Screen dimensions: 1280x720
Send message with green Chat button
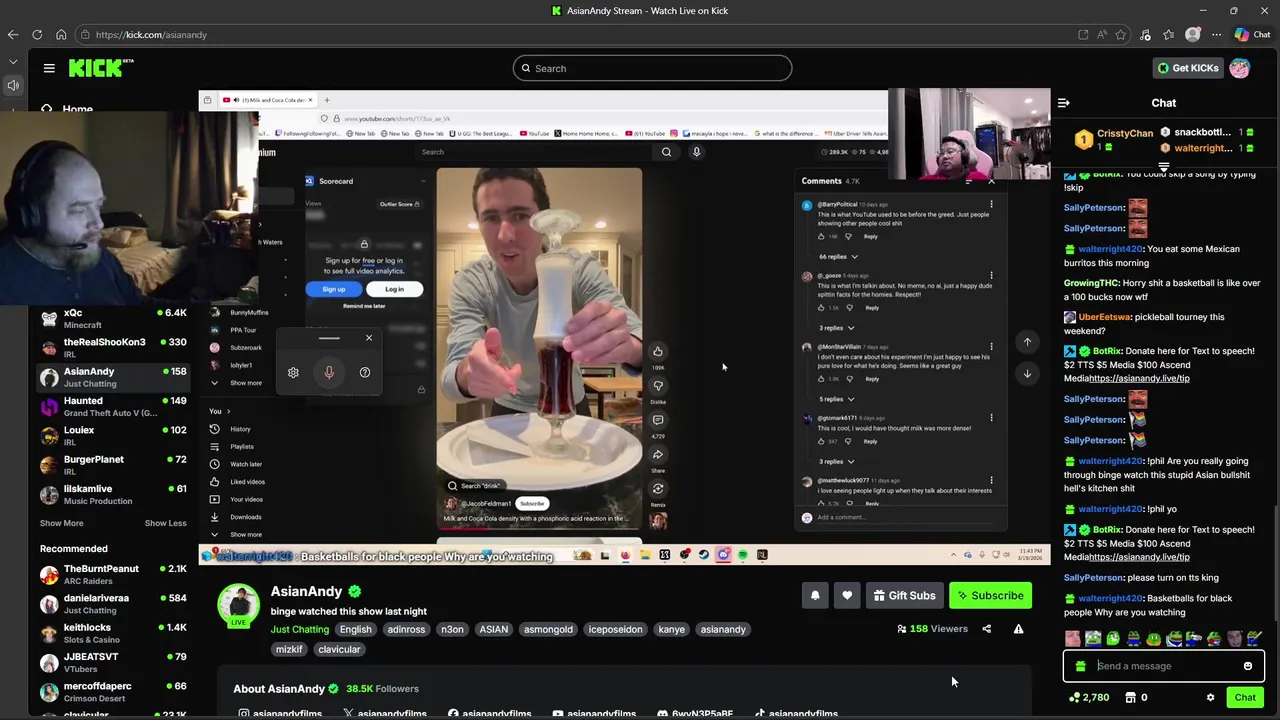click(x=1245, y=698)
